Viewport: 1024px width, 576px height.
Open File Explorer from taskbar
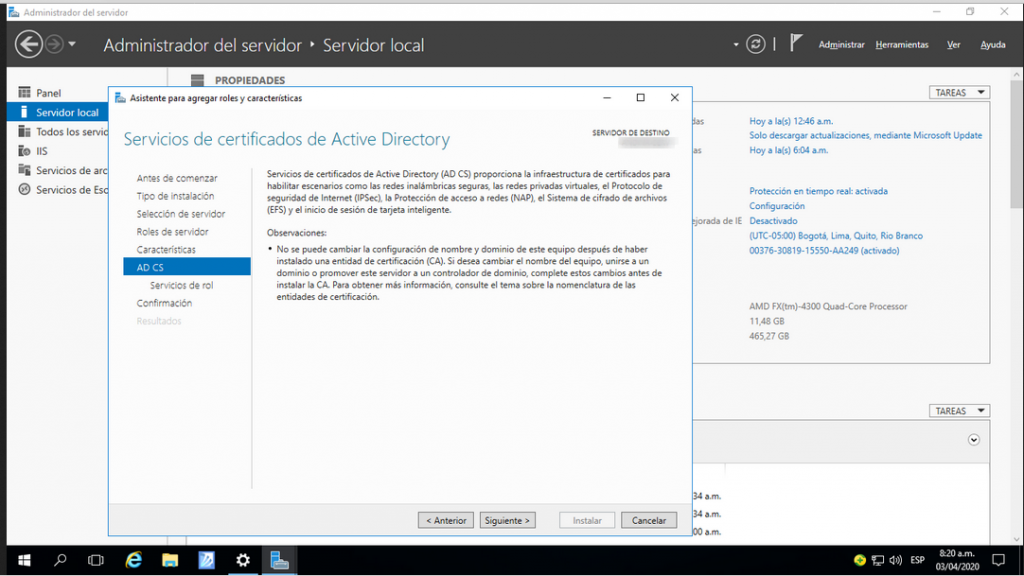[x=170, y=560]
